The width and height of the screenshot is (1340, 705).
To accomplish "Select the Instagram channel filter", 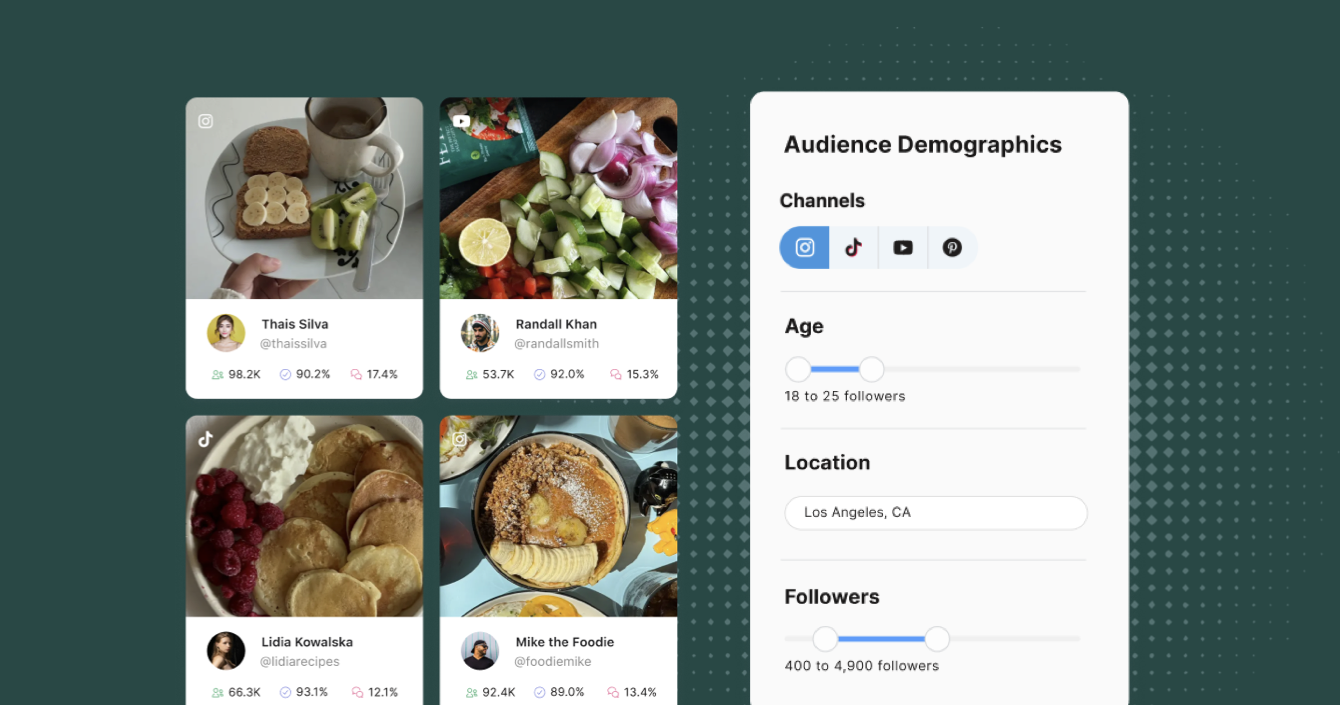I will pos(804,247).
